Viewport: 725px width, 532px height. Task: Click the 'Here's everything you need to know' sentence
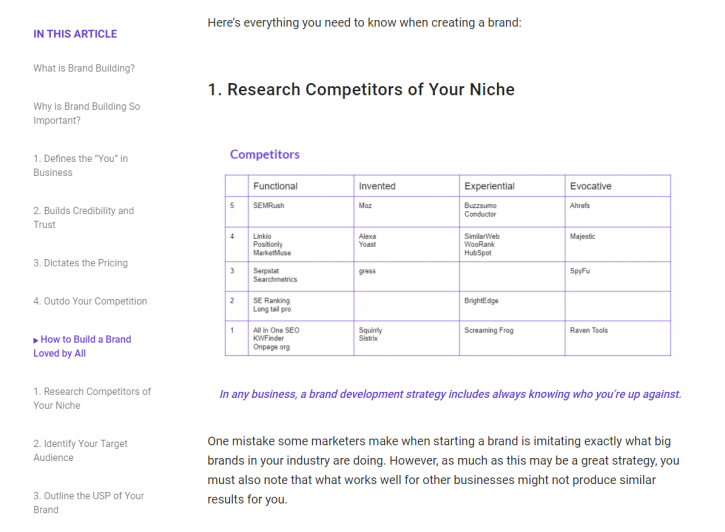coord(364,23)
